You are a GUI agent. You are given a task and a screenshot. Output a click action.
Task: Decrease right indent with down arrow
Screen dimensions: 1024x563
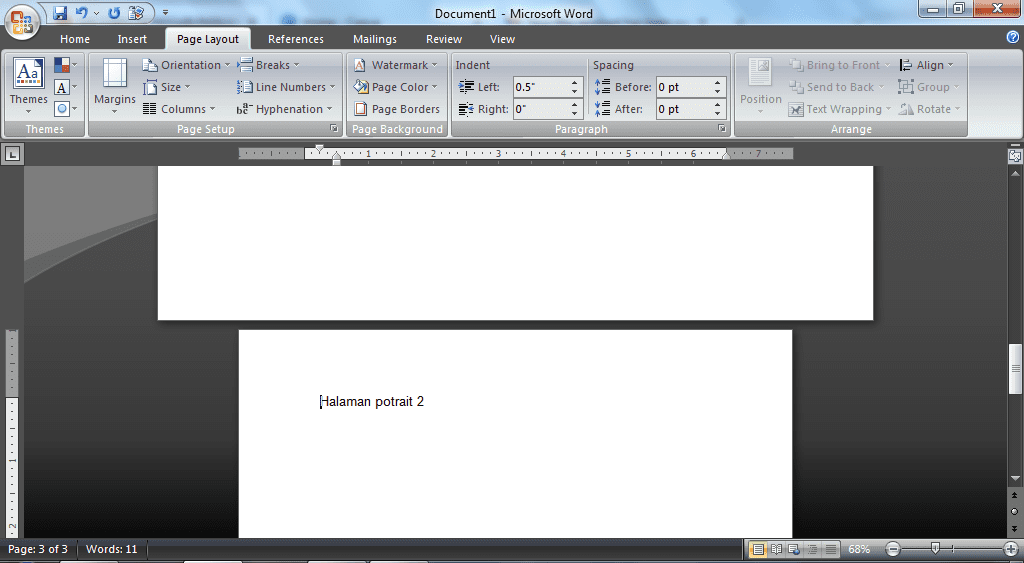[x=575, y=114]
